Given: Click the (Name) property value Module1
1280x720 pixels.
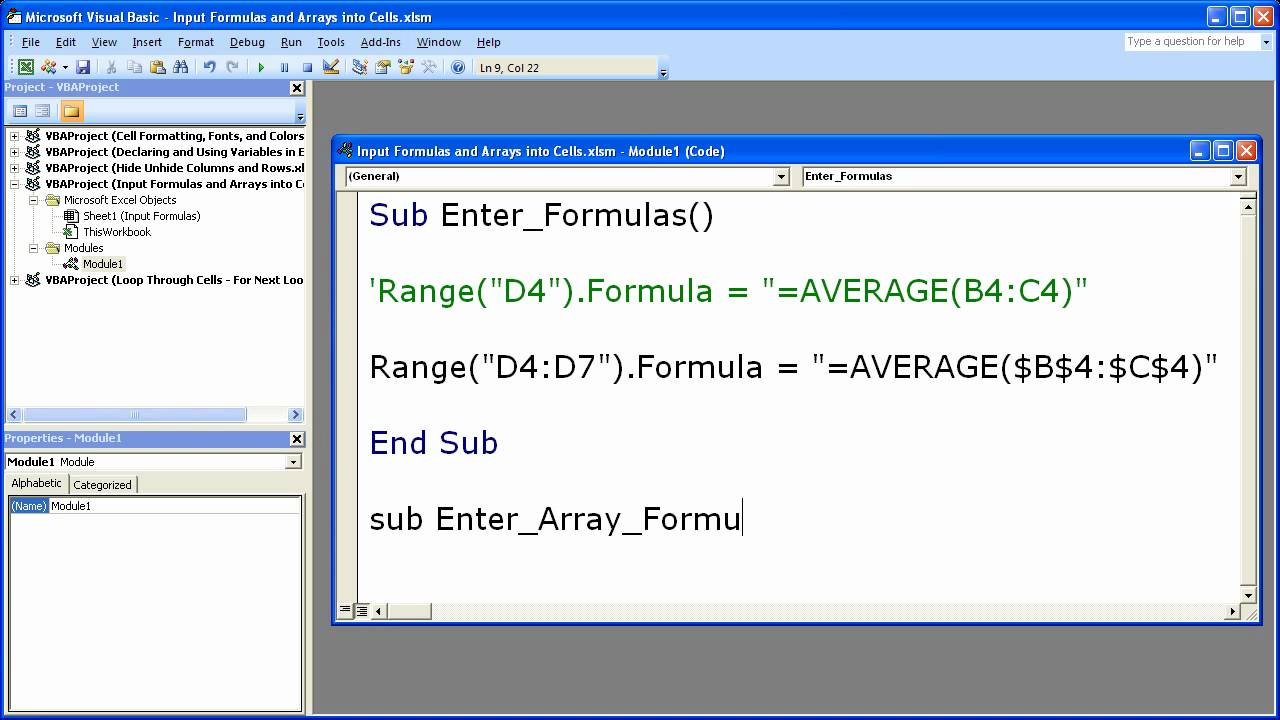Looking at the screenshot, I should point(175,506).
